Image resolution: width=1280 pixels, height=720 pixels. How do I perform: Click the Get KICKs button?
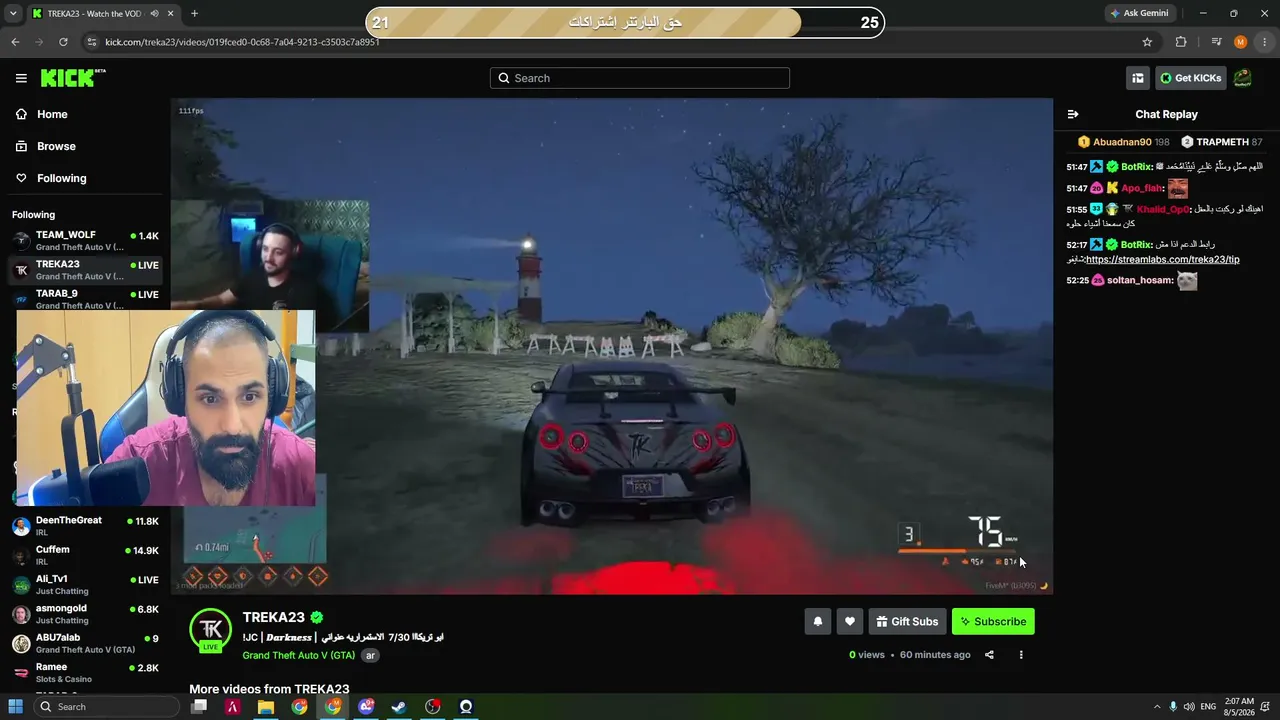pyautogui.click(x=1190, y=78)
